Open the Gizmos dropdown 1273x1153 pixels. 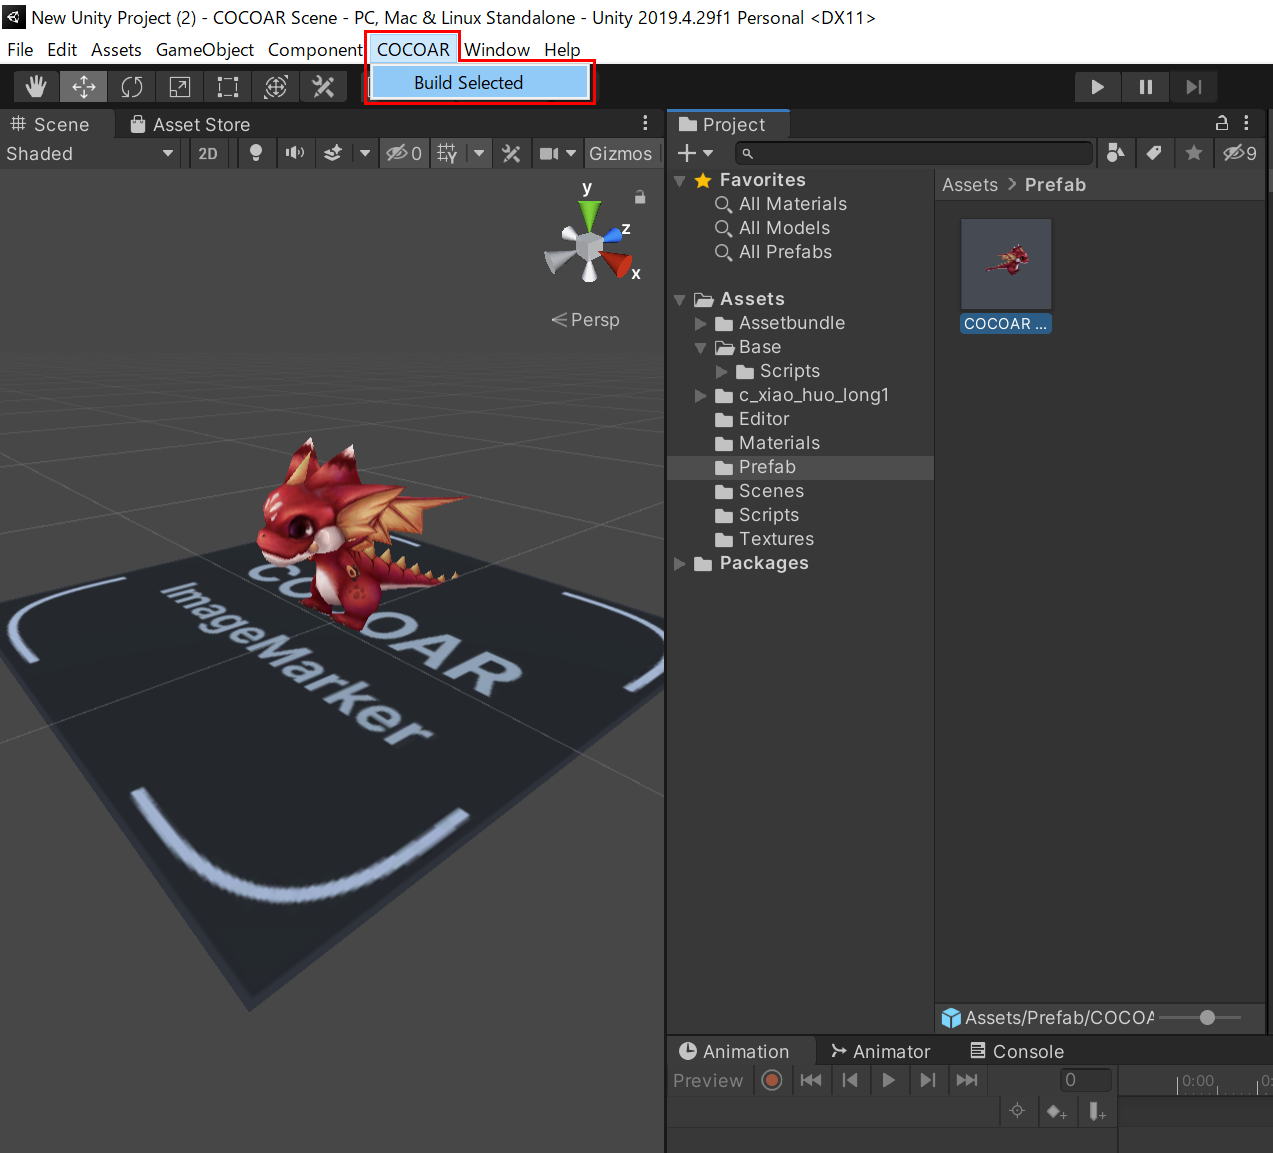tap(620, 153)
